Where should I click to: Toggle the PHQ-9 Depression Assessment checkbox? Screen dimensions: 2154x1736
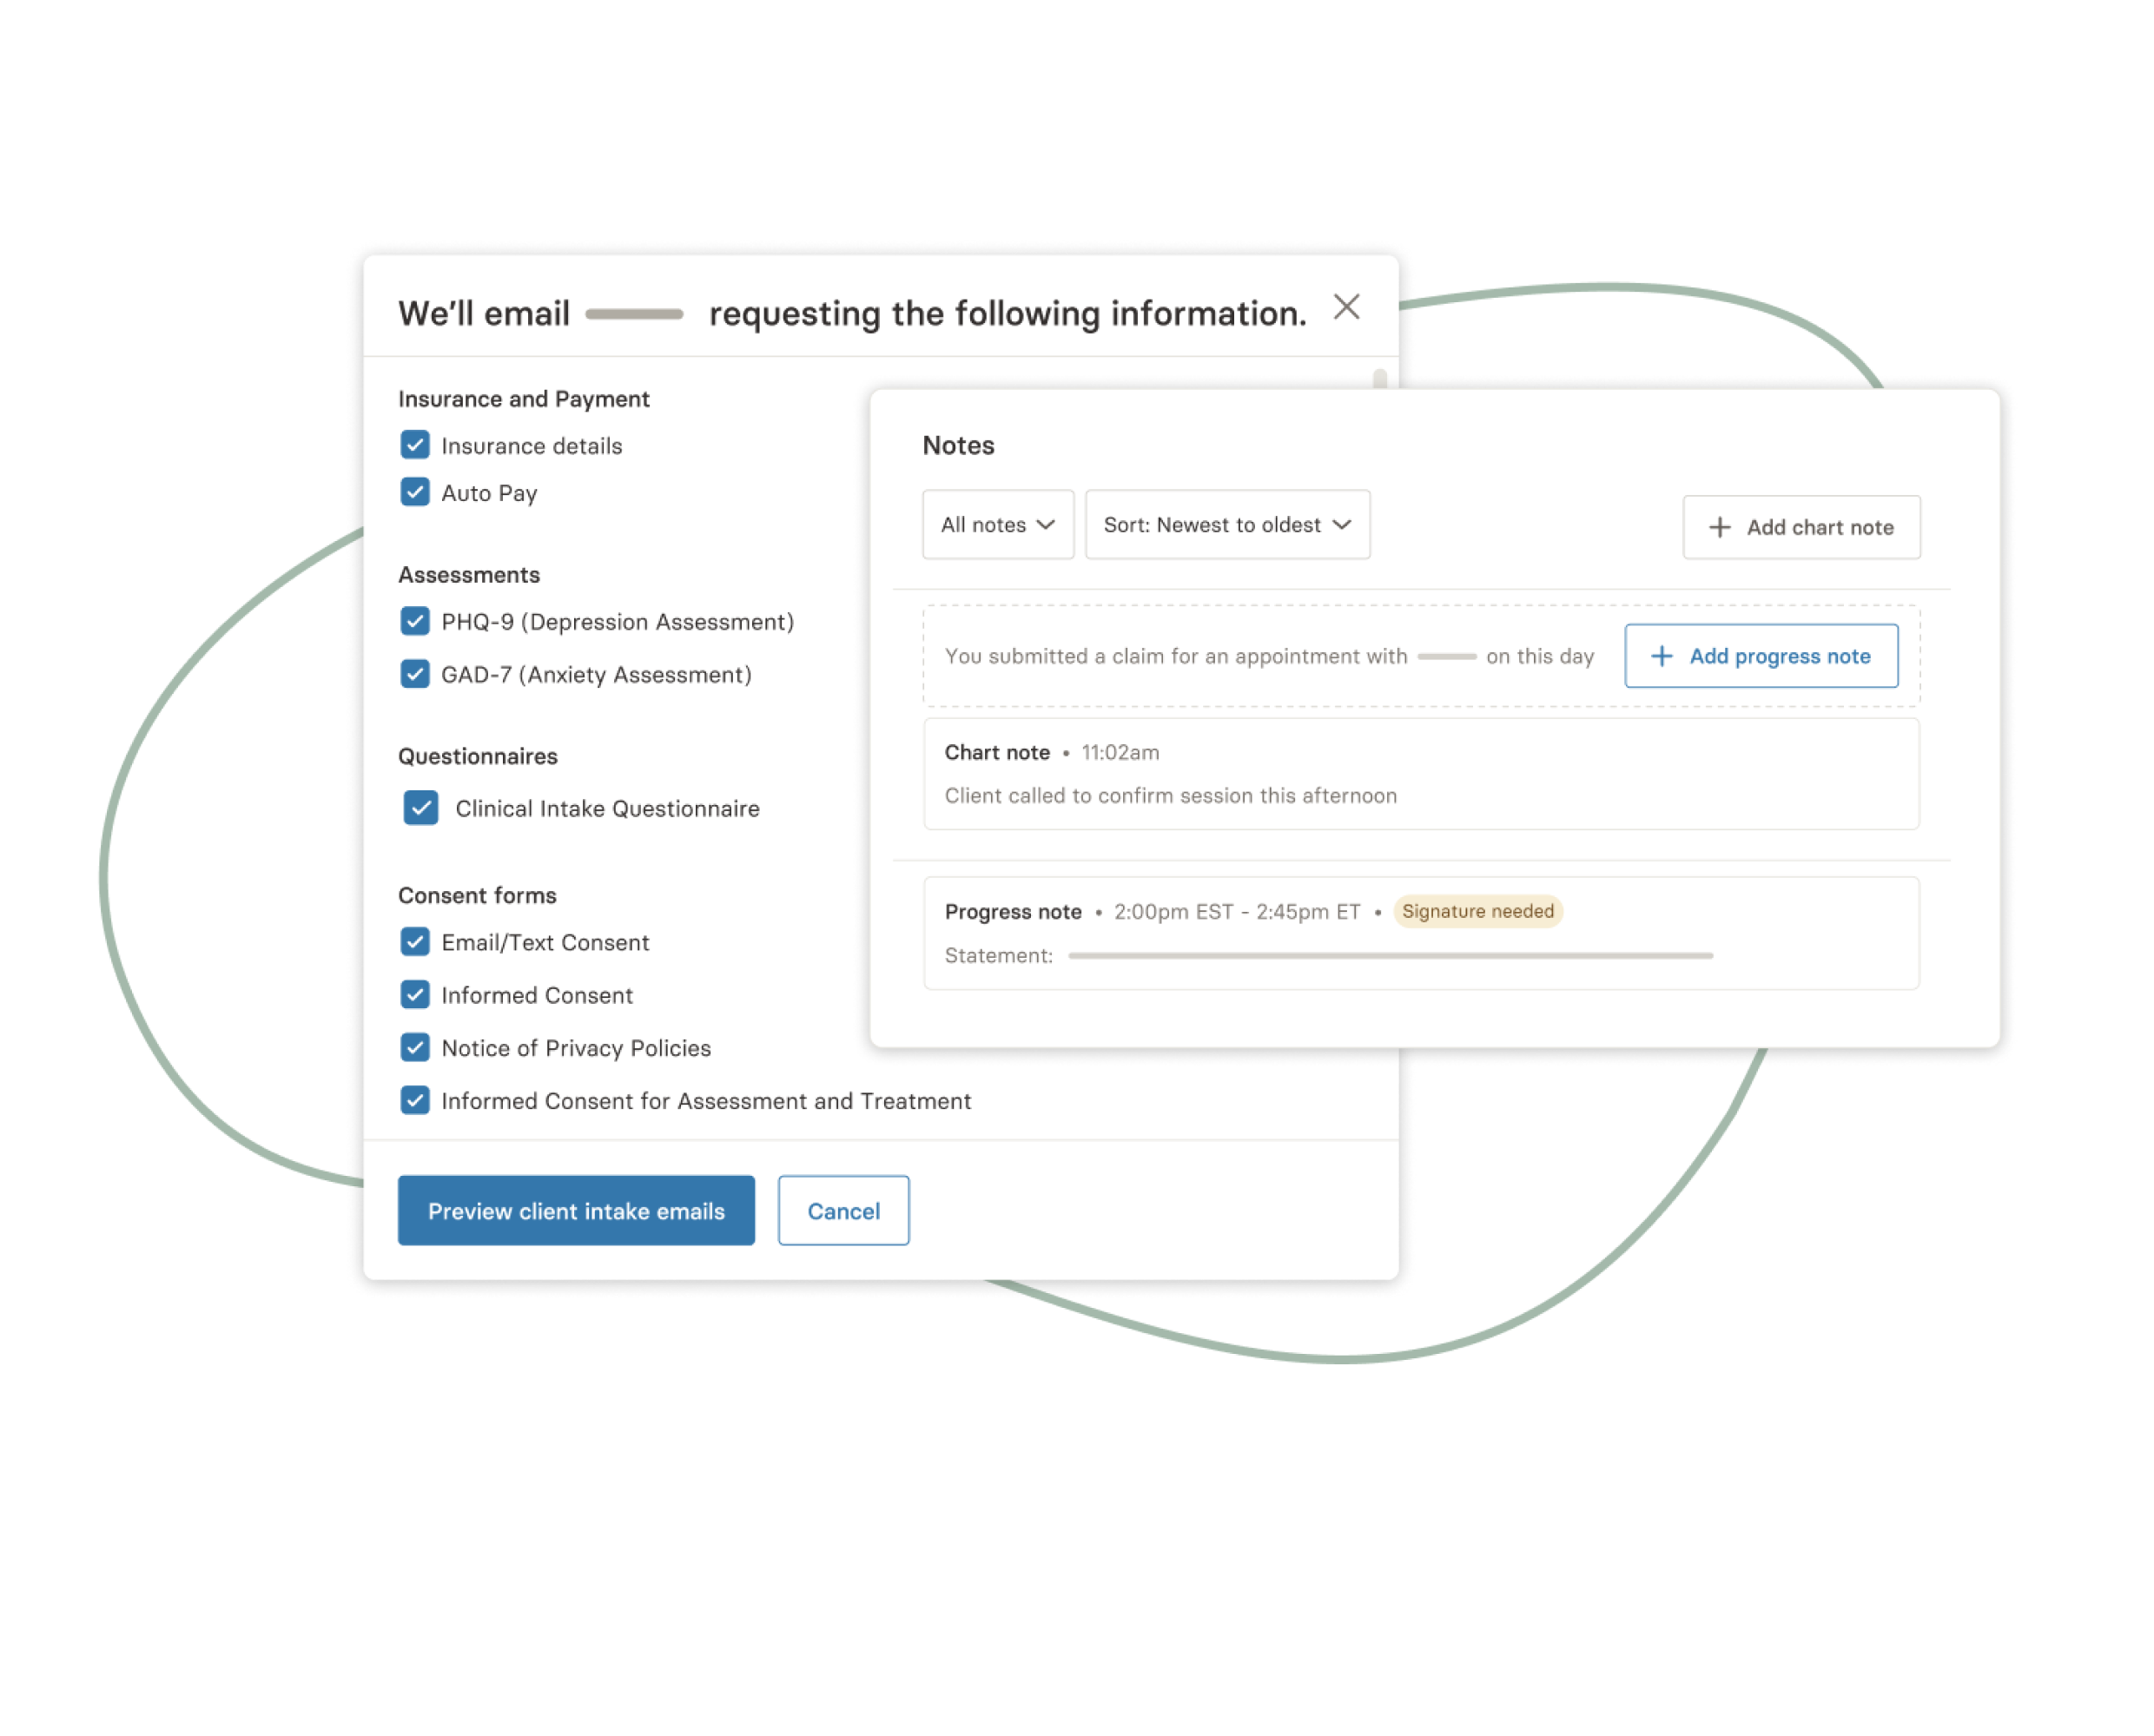416,622
